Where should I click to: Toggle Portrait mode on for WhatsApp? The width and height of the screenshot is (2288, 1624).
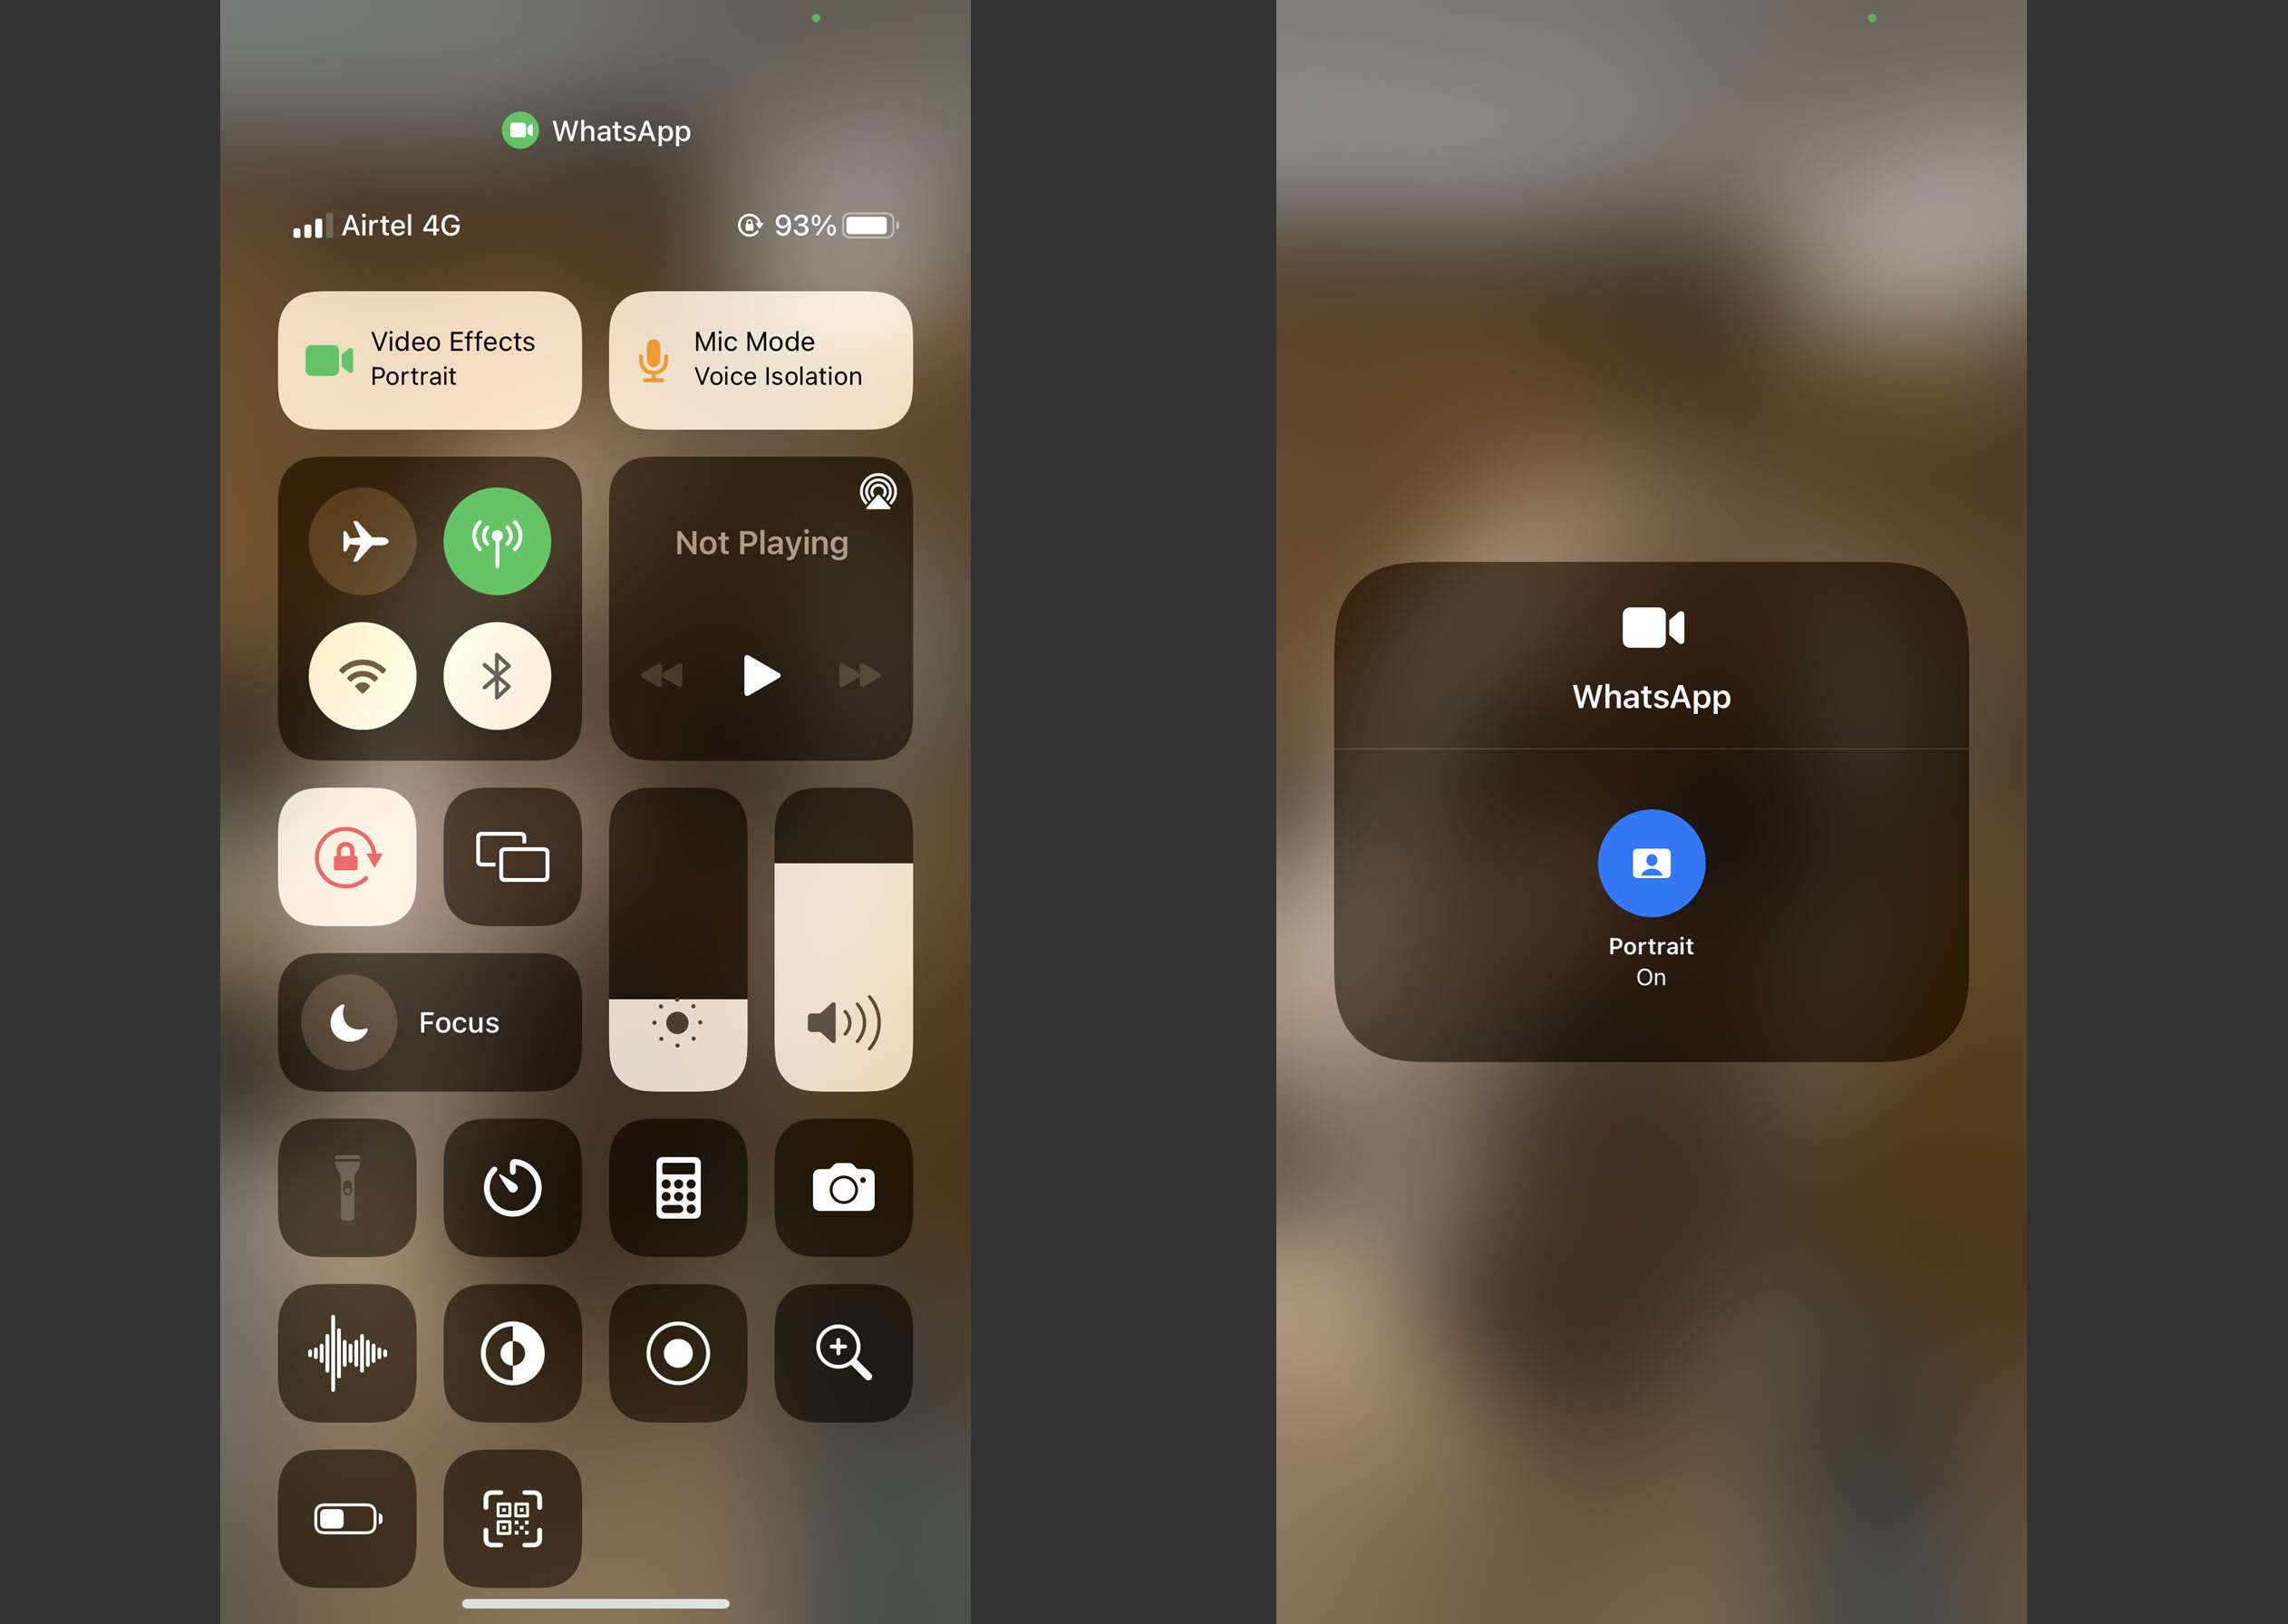1648,861
